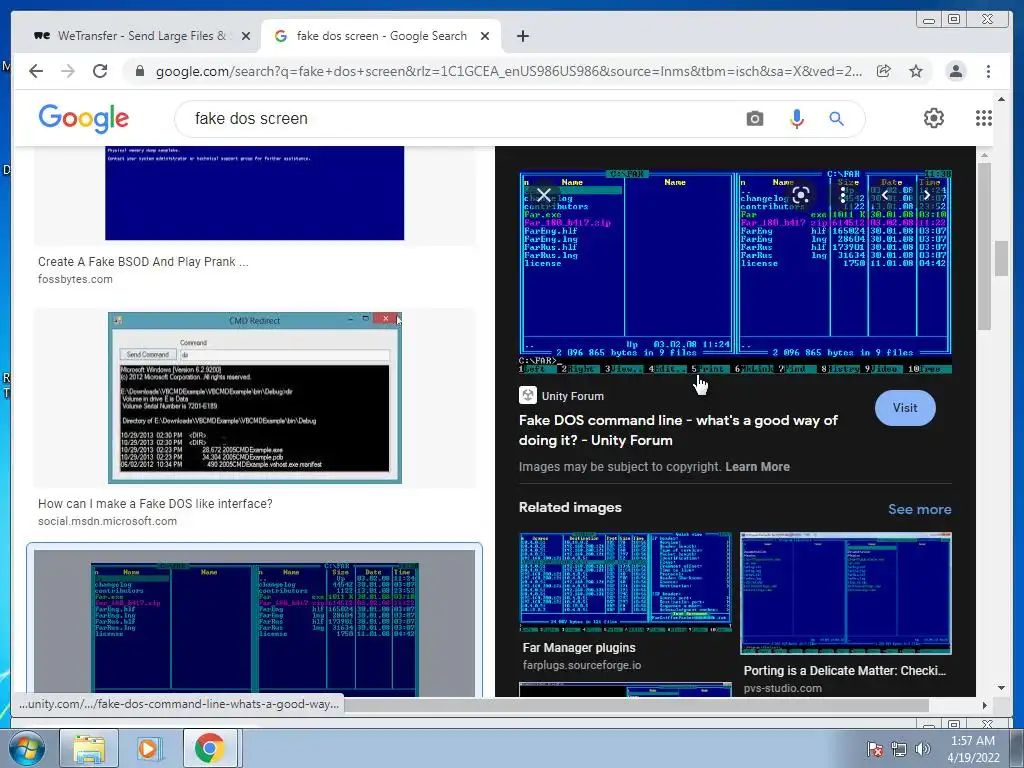Click the page scroll up arrow
This screenshot has height=768, width=1024.
pos(1001,99)
